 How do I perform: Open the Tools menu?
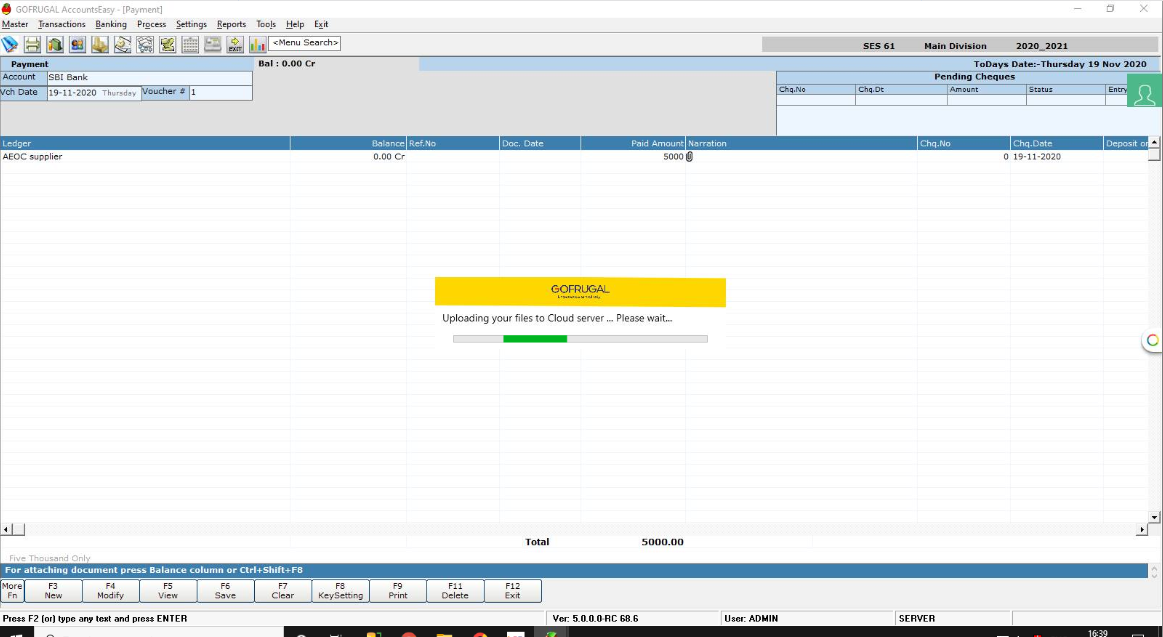click(266, 24)
